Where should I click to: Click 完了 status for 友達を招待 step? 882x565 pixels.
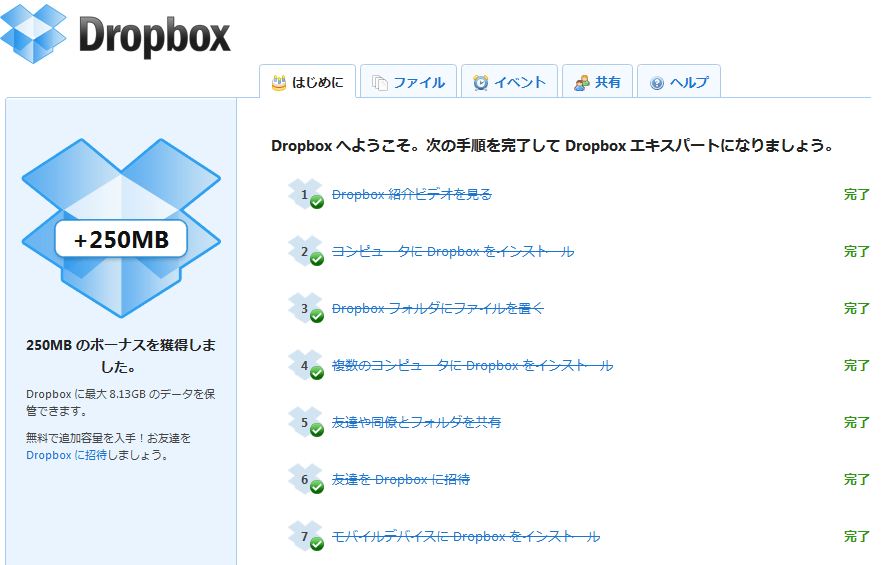coord(857,479)
